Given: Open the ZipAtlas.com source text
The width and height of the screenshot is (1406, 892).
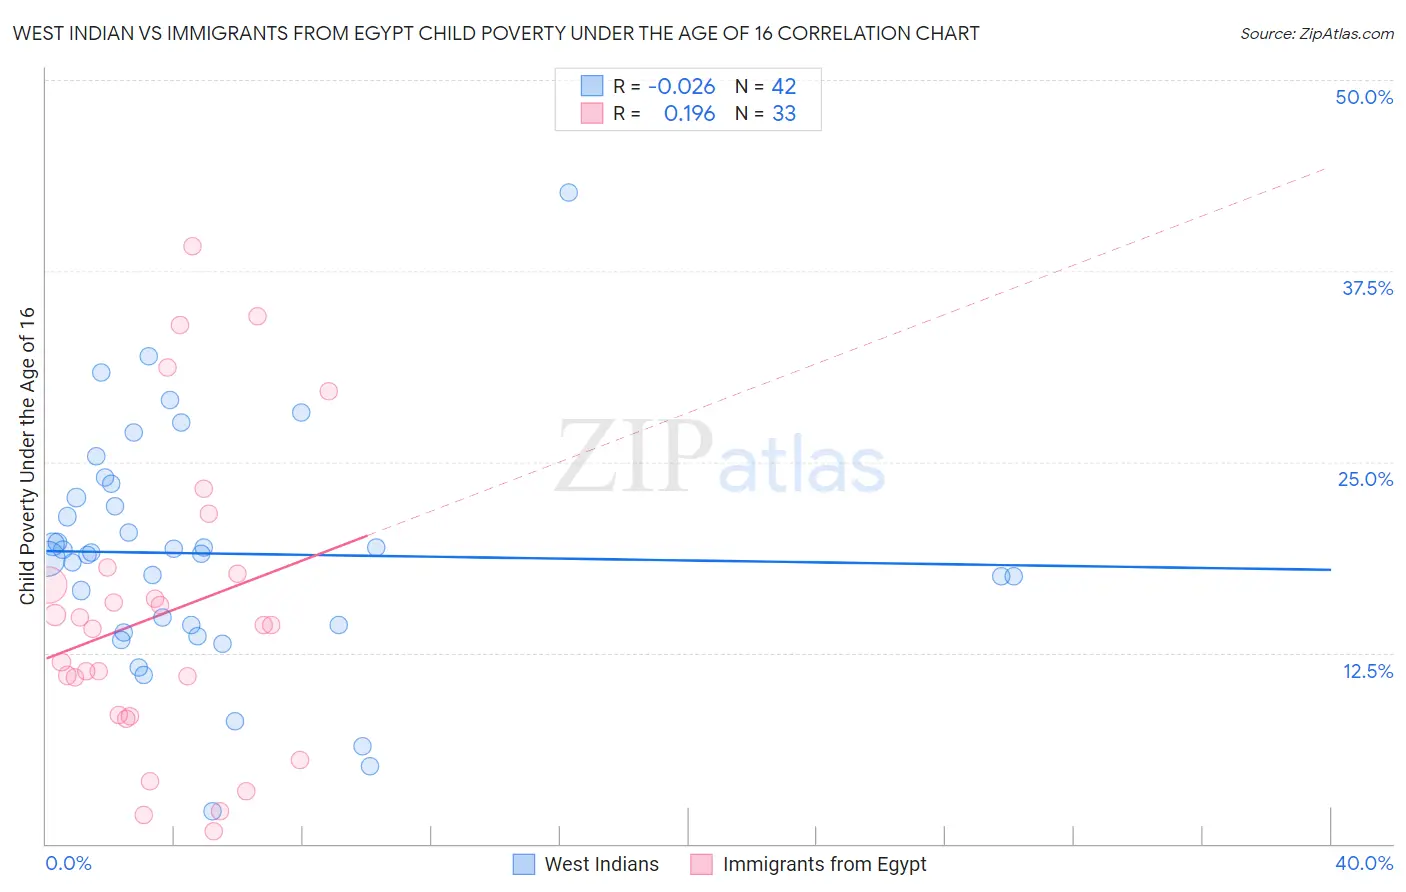Looking at the screenshot, I should point(1317,33).
